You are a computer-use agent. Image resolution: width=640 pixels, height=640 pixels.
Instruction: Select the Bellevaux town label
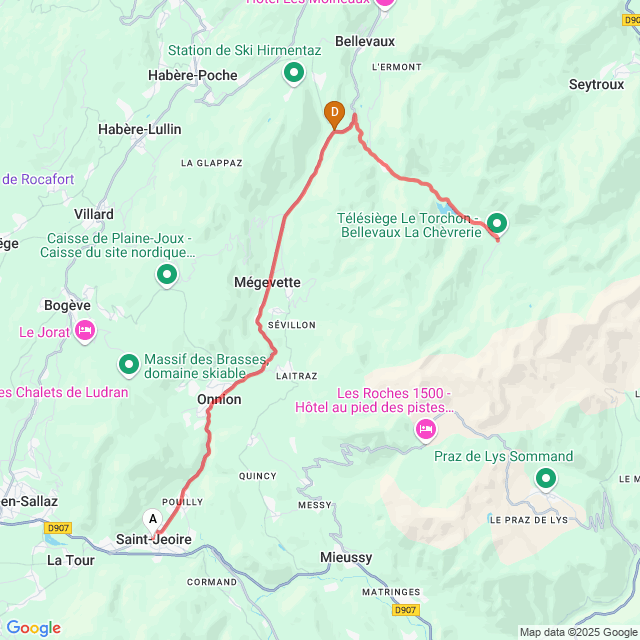pos(365,41)
